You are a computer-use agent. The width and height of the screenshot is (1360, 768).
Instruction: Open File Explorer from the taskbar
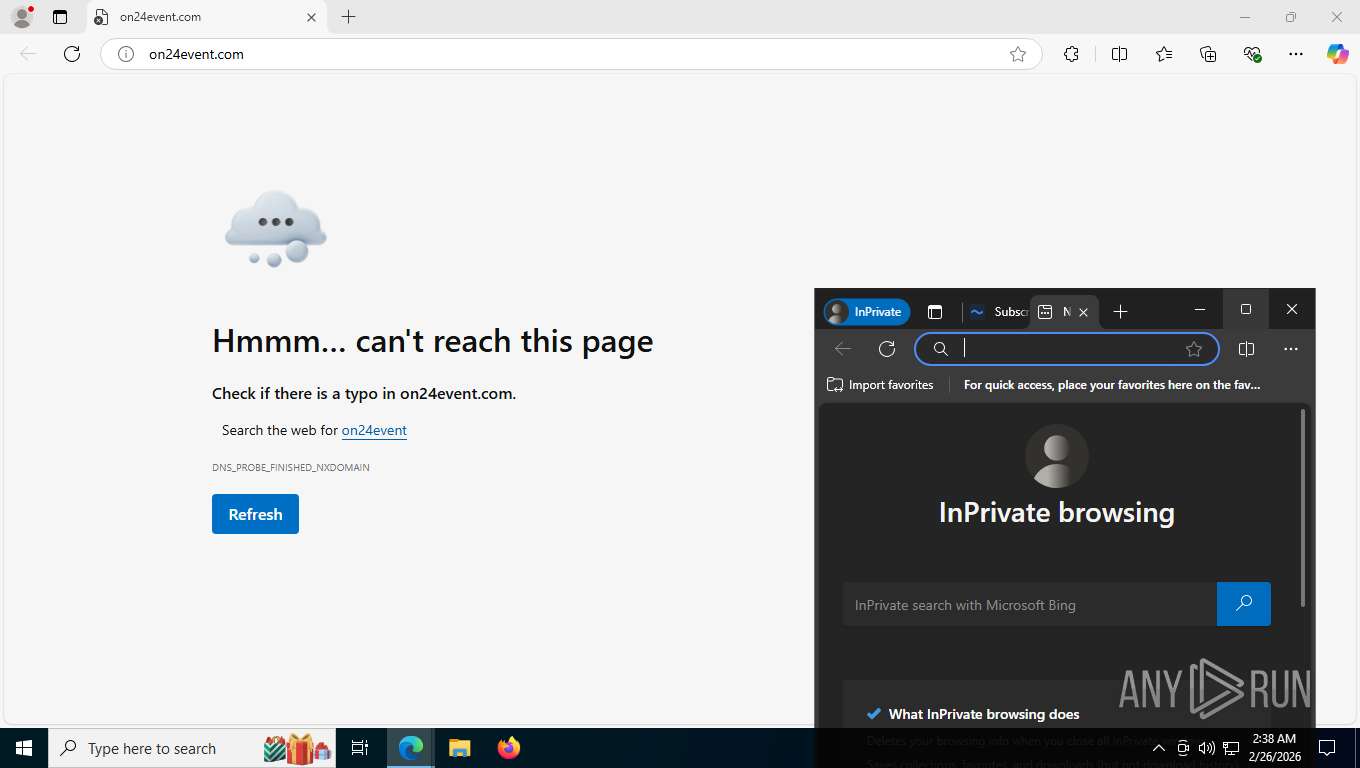tap(459, 748)
